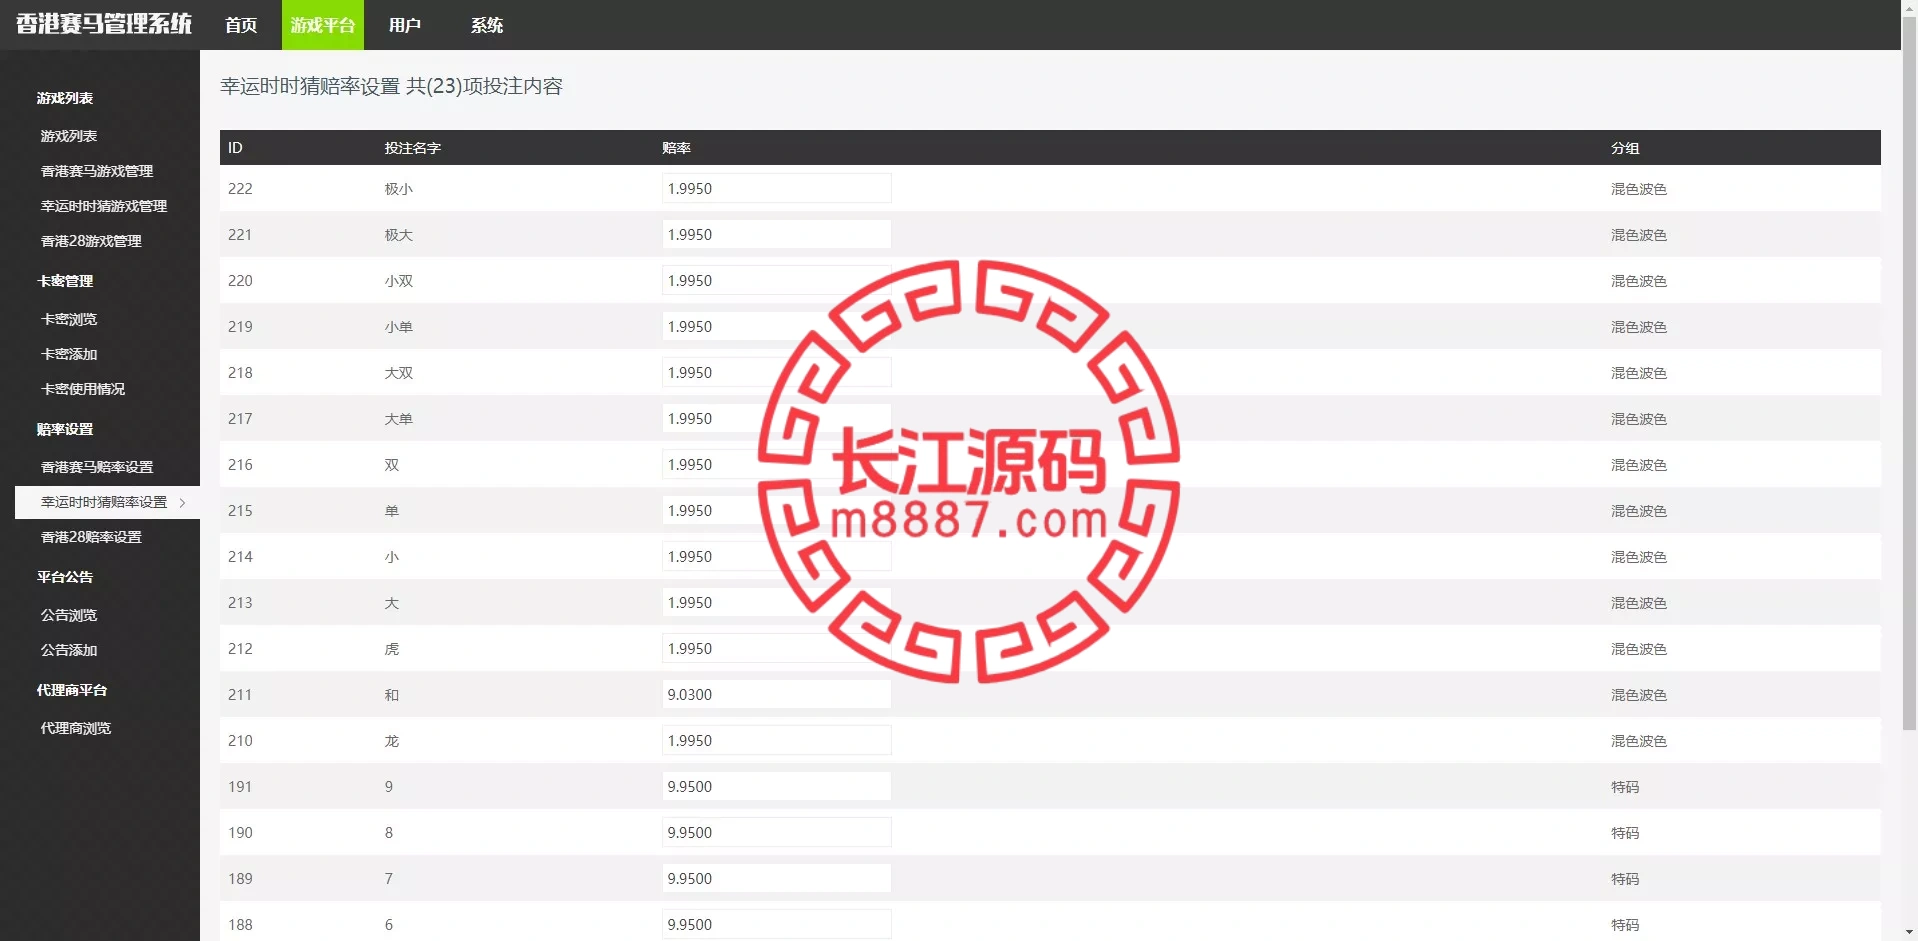Open 卡密添加 in sidebar
1918x941 pixels.
(69, 354)
